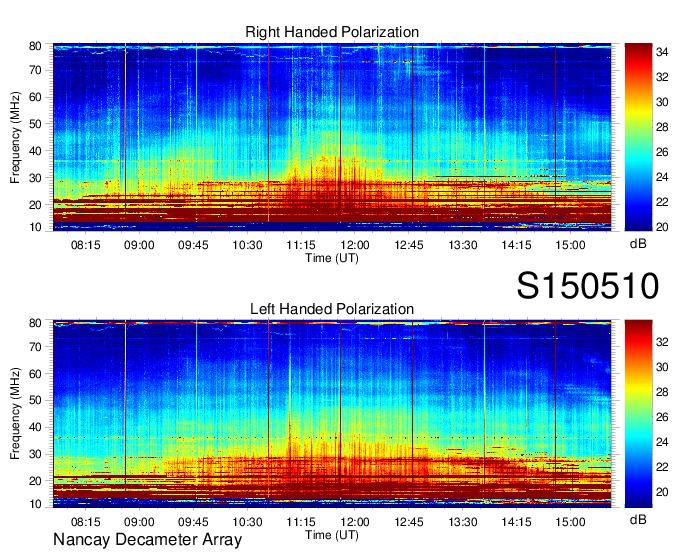Click 15:00 time tick on Left Handed plot
680x552 pixels.
point(570,522)
